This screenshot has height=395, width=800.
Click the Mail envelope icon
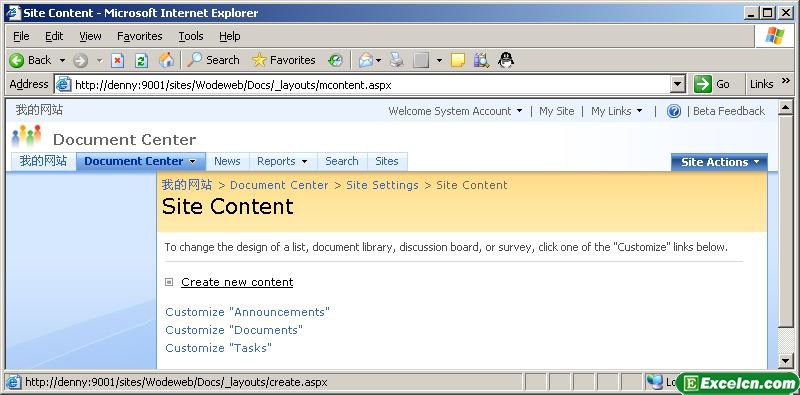point(365,61)
